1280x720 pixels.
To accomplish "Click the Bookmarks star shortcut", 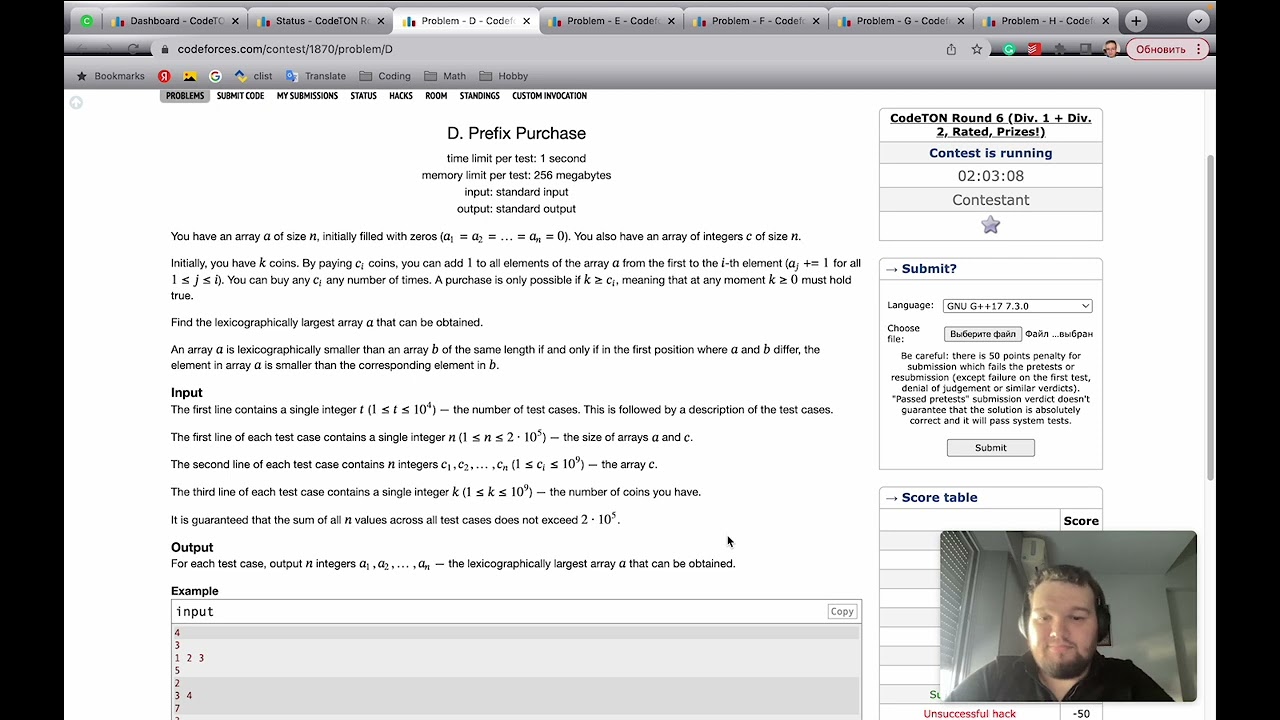I will pyautogui.click(x=111, y=76).
